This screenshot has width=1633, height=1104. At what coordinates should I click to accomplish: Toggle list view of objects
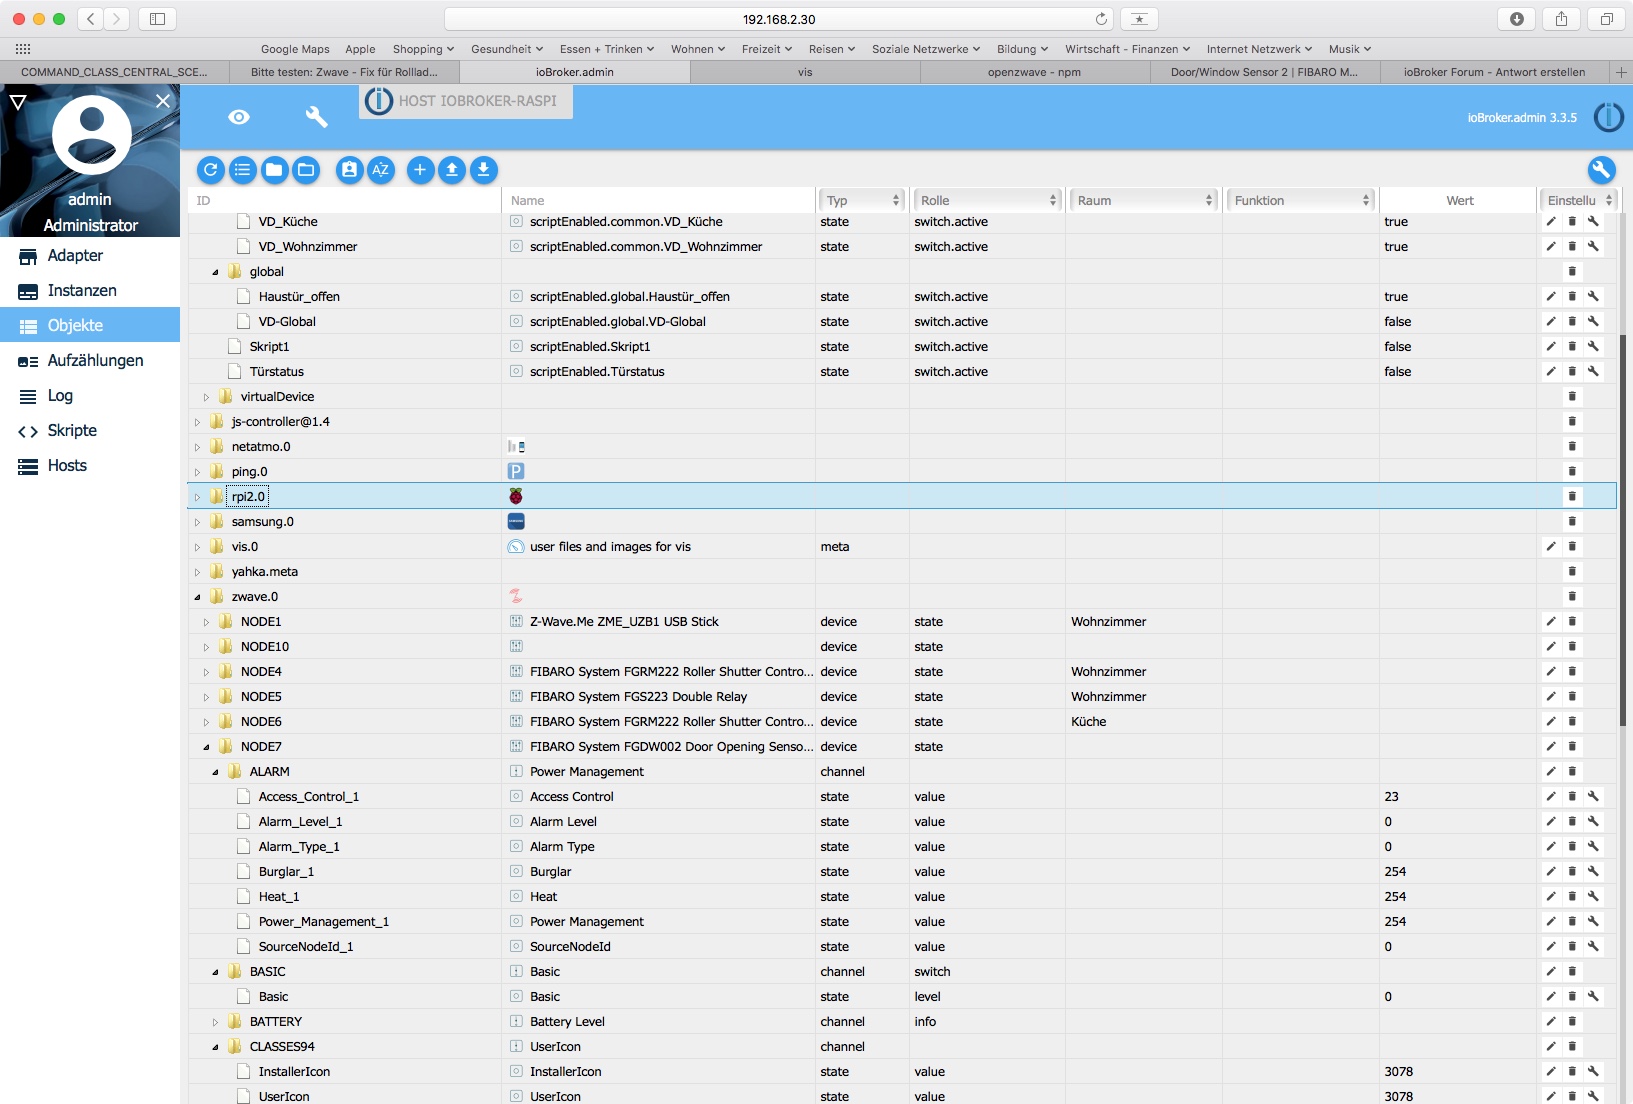(x=242, y=170)
